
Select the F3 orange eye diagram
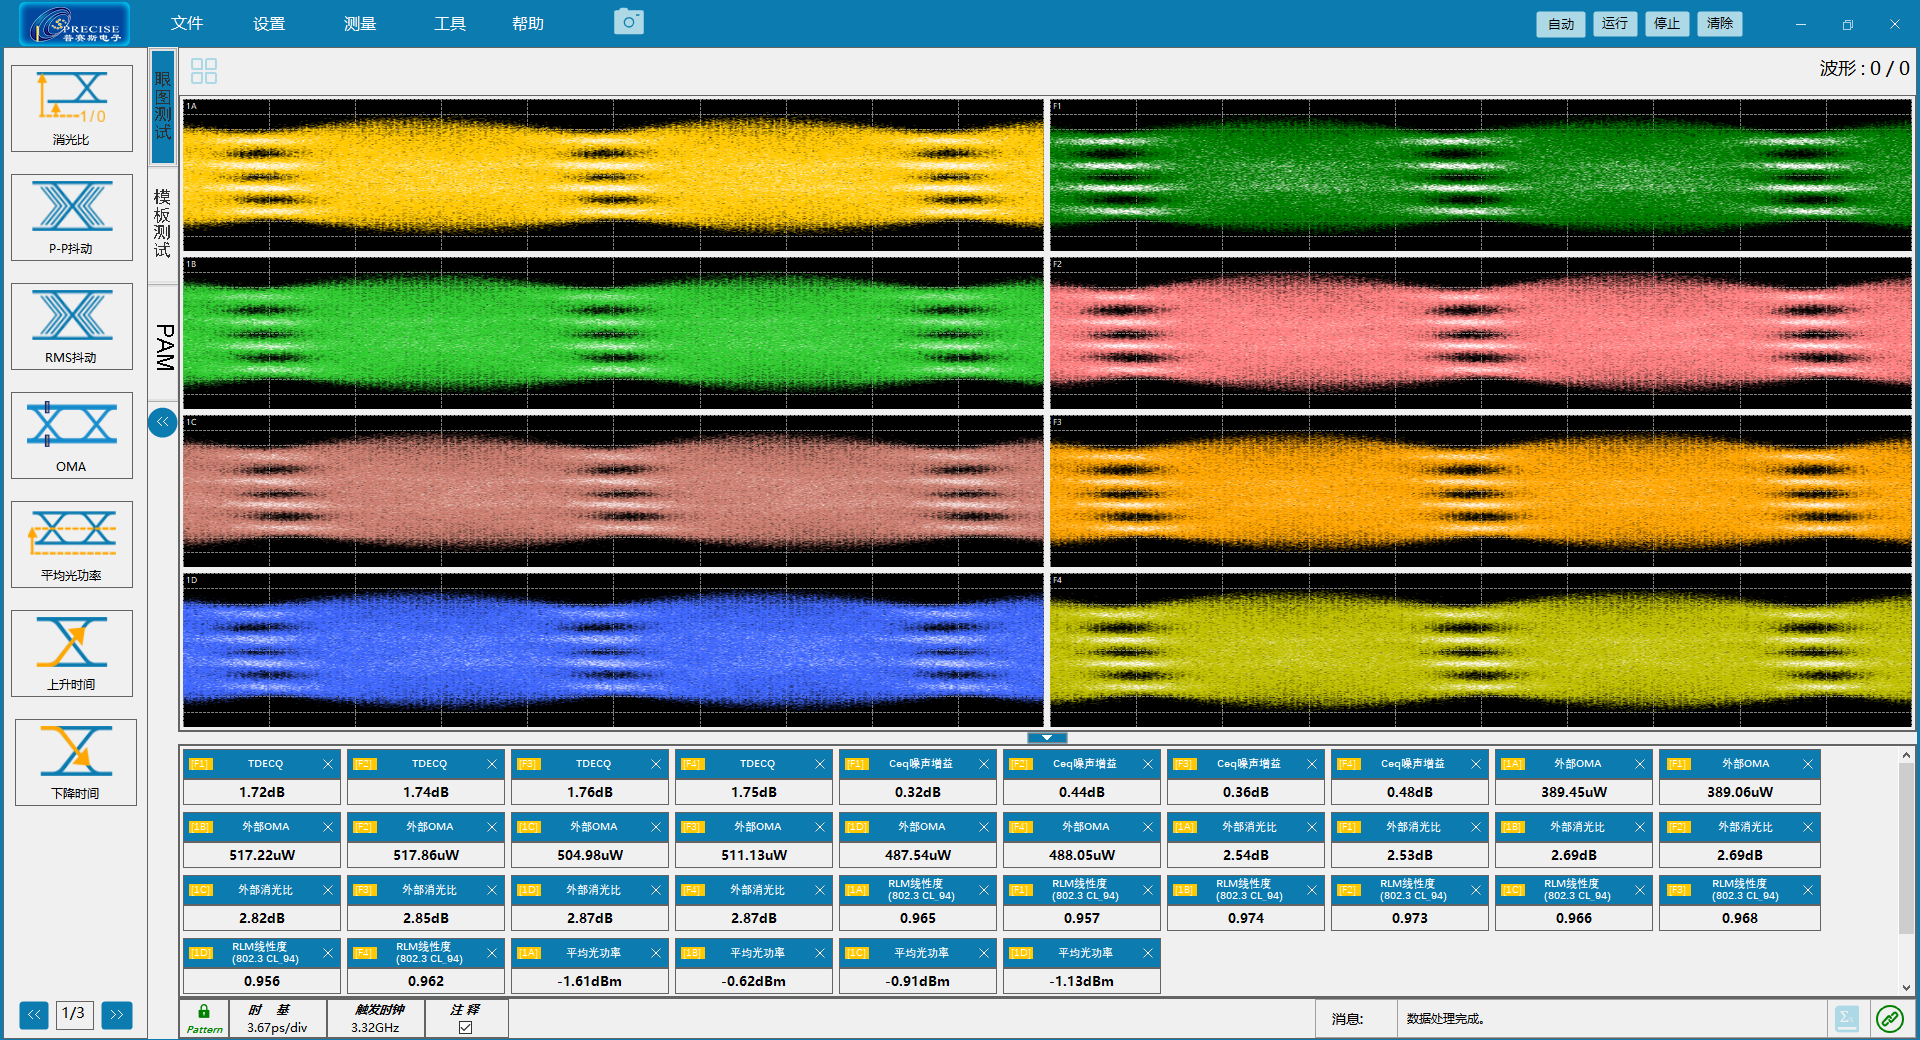pyautogui.click(x=1481, y=490)
